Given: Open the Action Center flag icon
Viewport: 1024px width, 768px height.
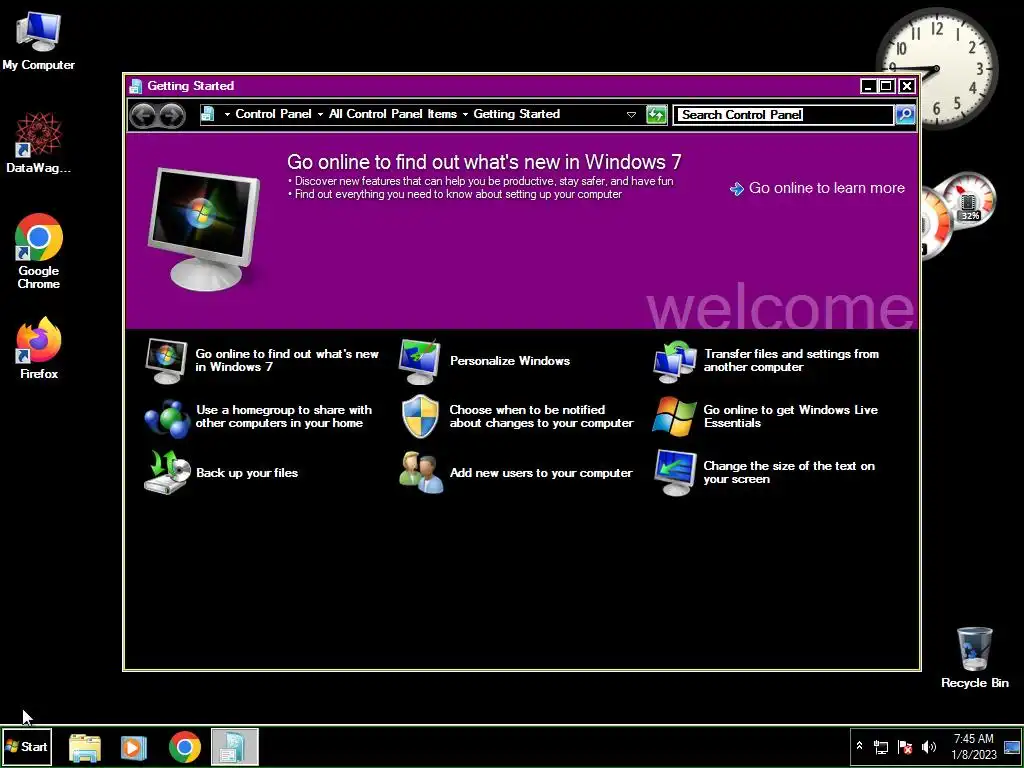Looking at the screenshot, I should [905, 747].
